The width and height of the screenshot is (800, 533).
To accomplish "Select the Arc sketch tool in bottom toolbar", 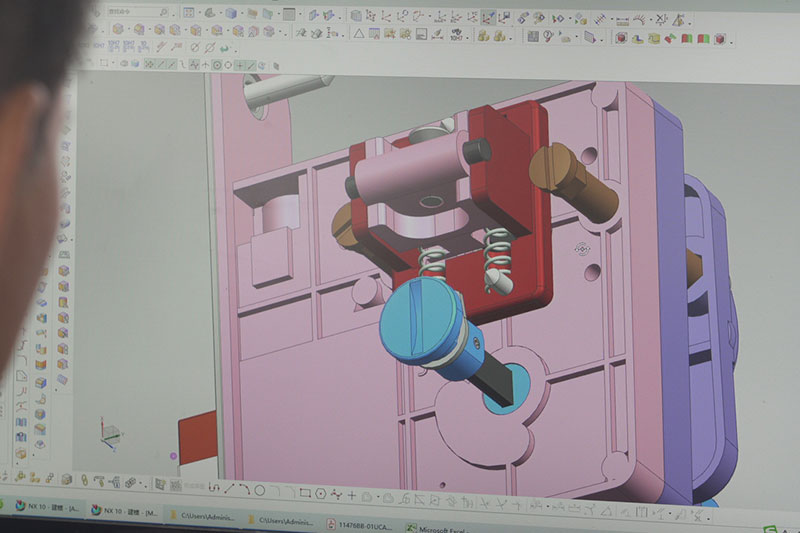I will pyautogui.click(x=245, y=490).
